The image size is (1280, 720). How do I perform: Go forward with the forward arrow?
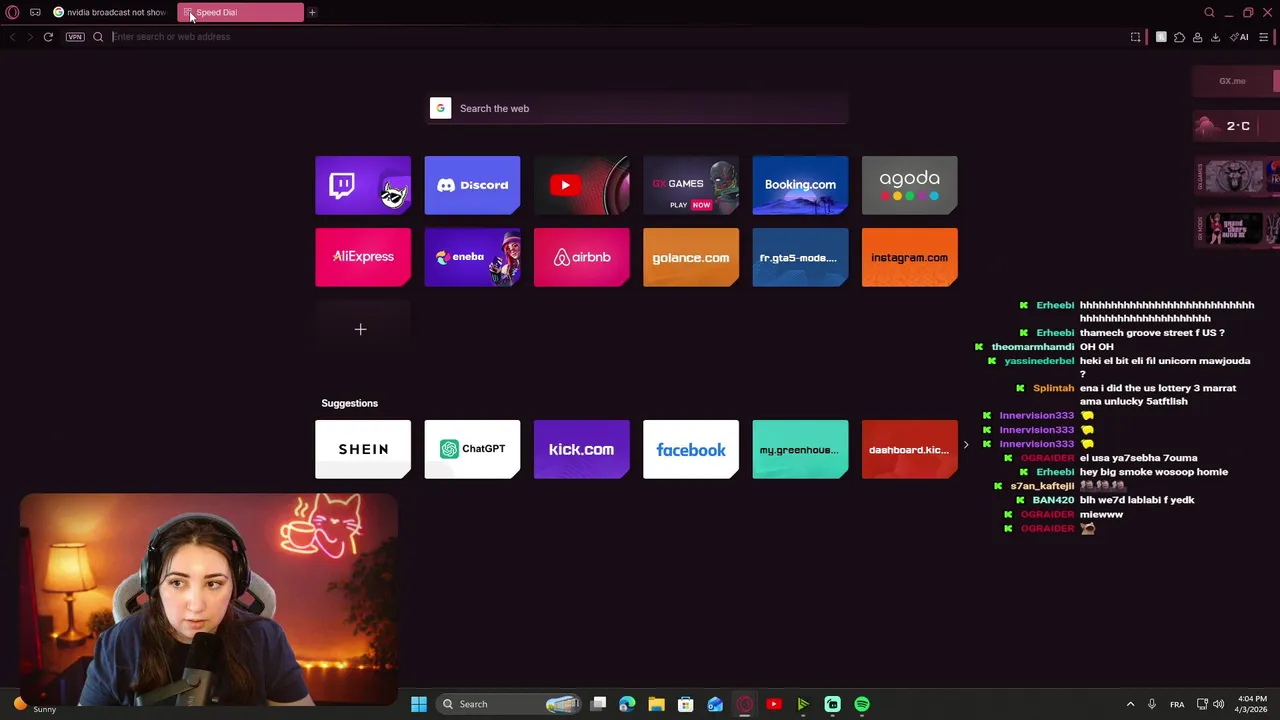click(30, 37)
